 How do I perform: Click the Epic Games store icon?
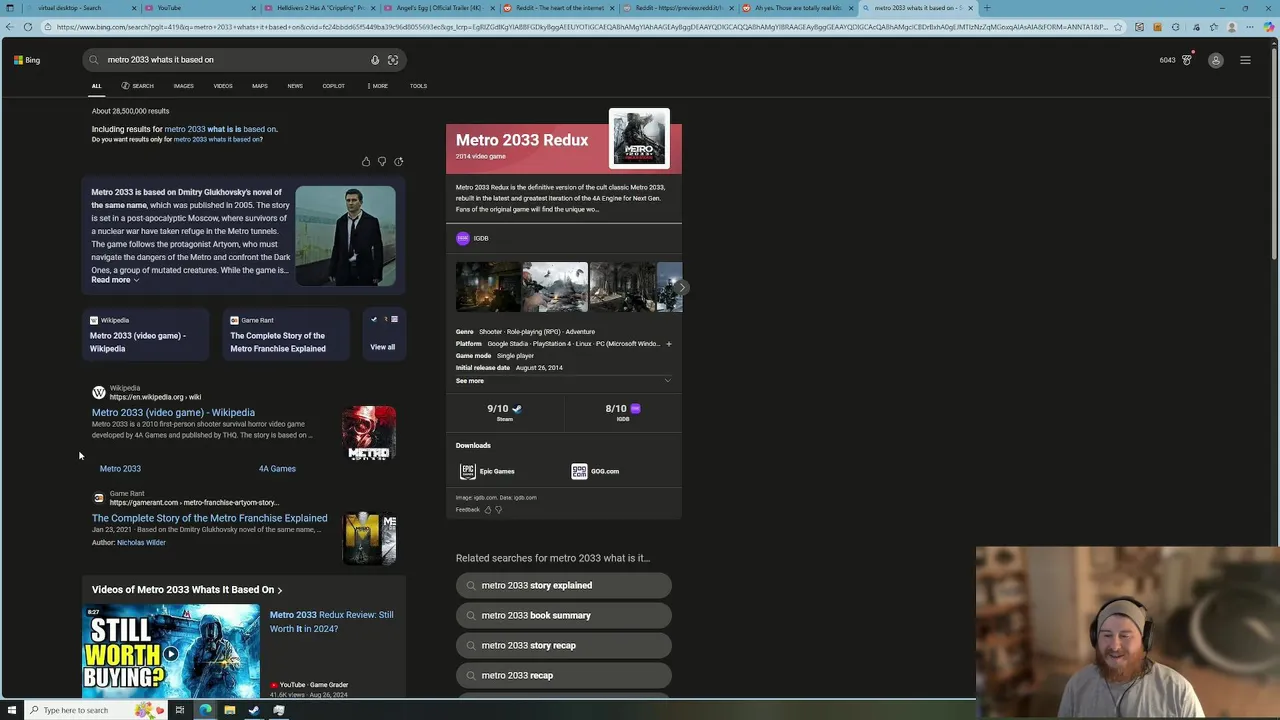click(467, 471)
